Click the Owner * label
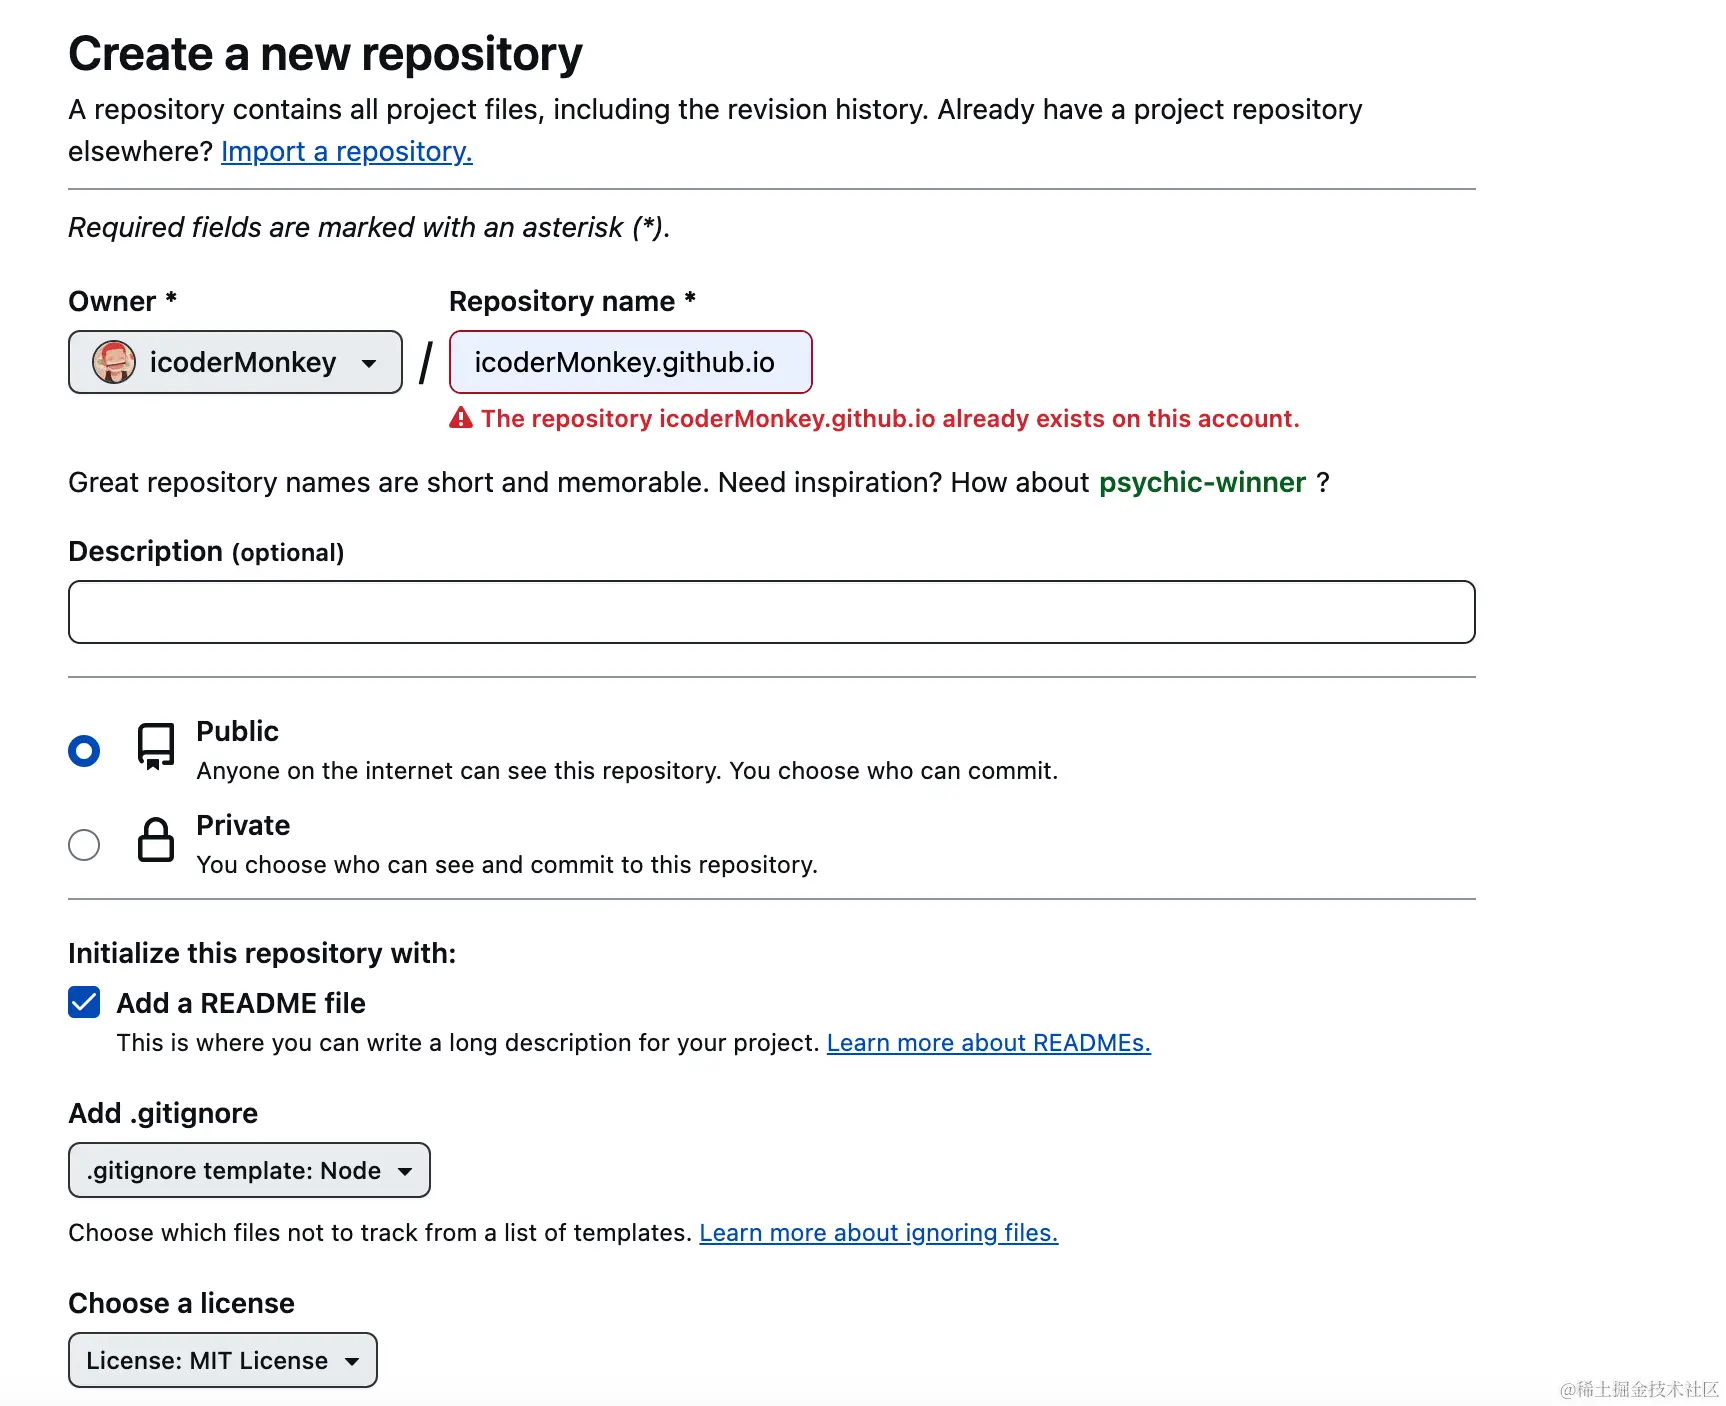Viewport: 1726px width, 1406px height. click(122, 301)
